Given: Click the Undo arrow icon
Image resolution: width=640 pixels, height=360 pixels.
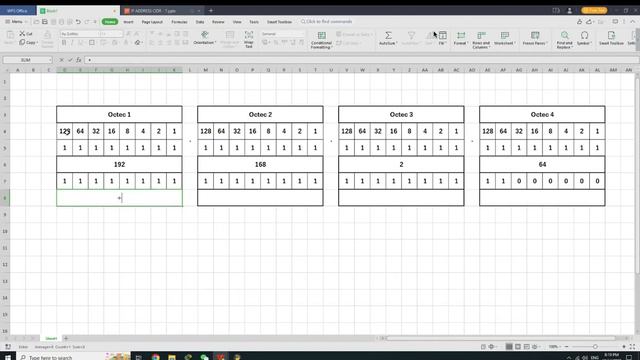Looking at the screenshot, I should pos(78,22).
